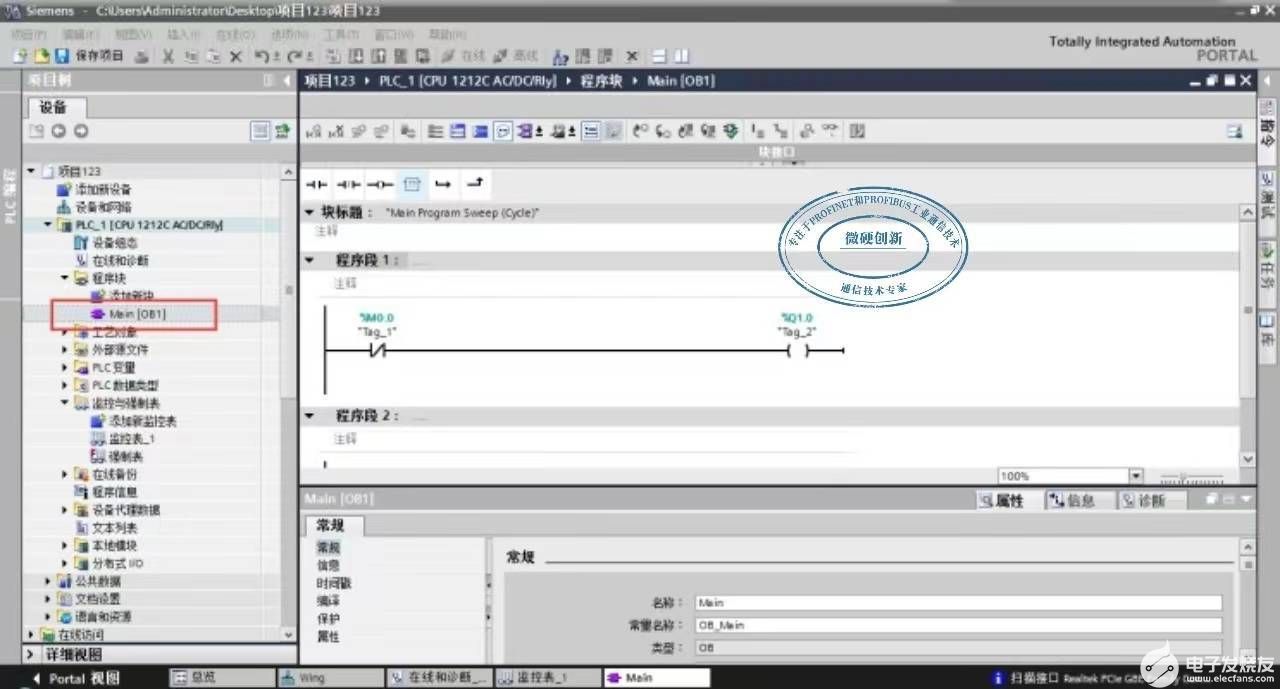Screen dimensions: 1280x689
Task: Select the 常规 tab in inspector
Action: tap(332, 526)
